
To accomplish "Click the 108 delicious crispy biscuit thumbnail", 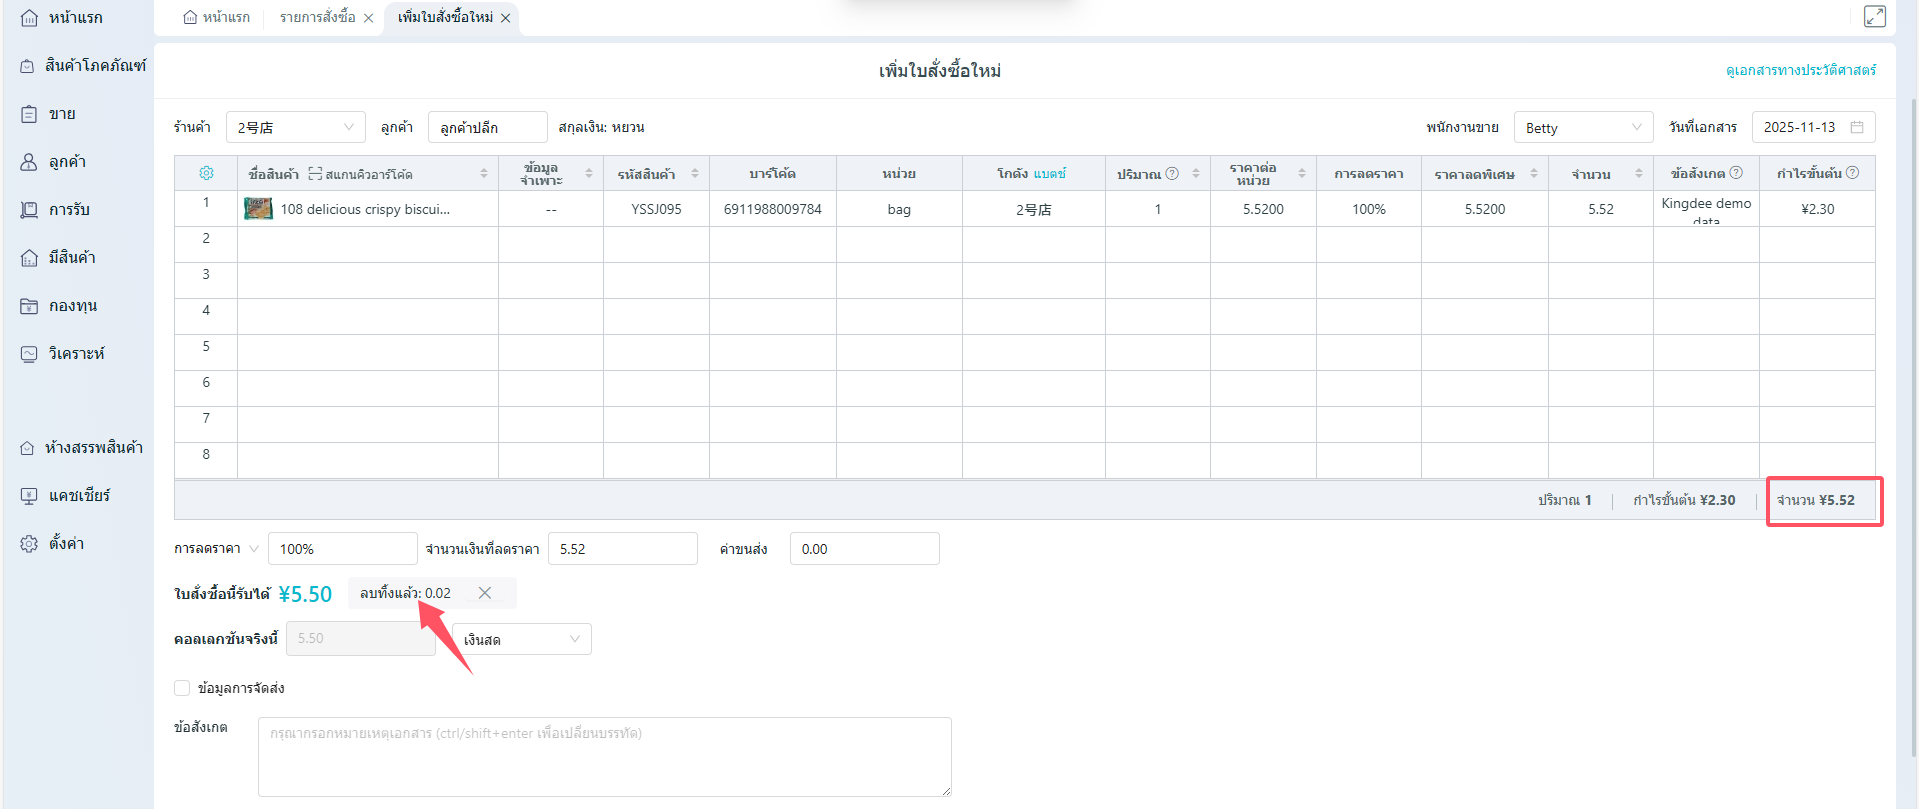I will pos(258,209).
